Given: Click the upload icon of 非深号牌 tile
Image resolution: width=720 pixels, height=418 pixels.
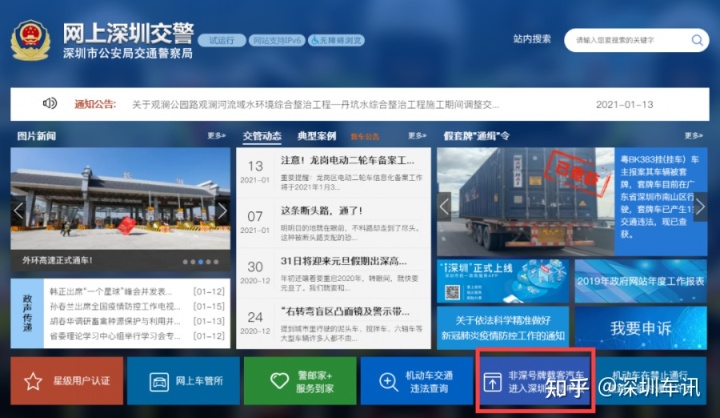Looking at the screenshot, I should pos(492,382).
